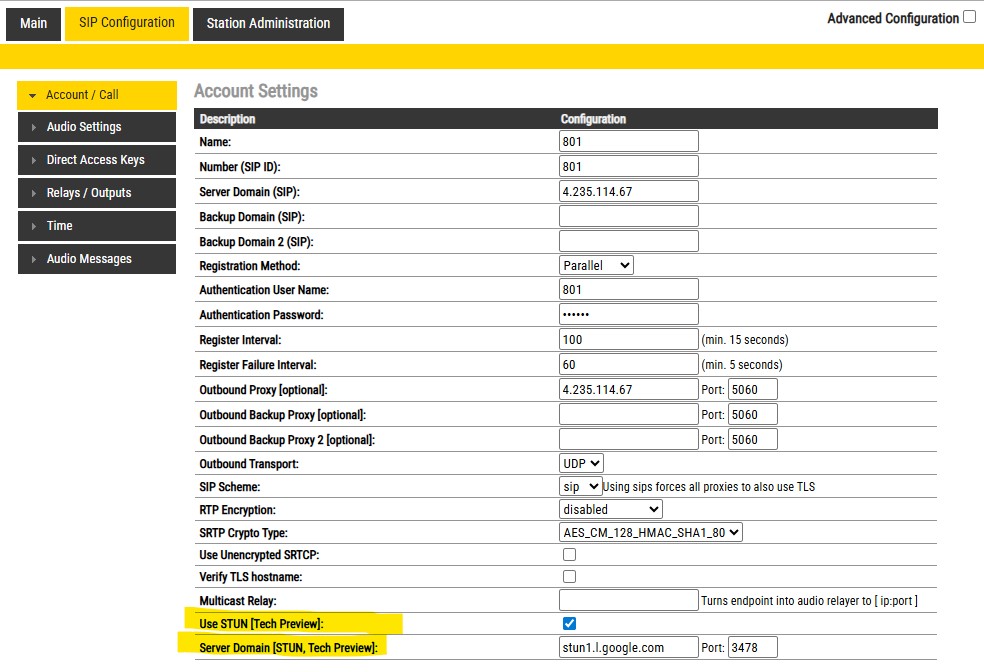
Task: Open the Outbound Transport dropdown
Action: (x=581, y=463)
